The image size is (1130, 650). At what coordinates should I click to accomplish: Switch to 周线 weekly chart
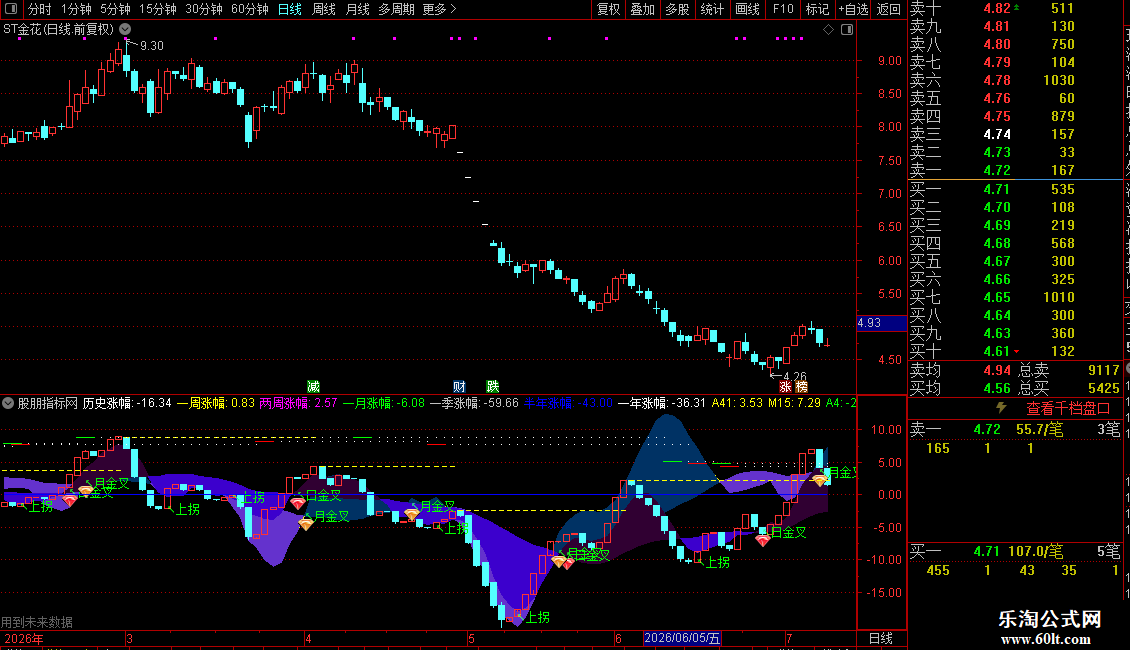[324, 9]
